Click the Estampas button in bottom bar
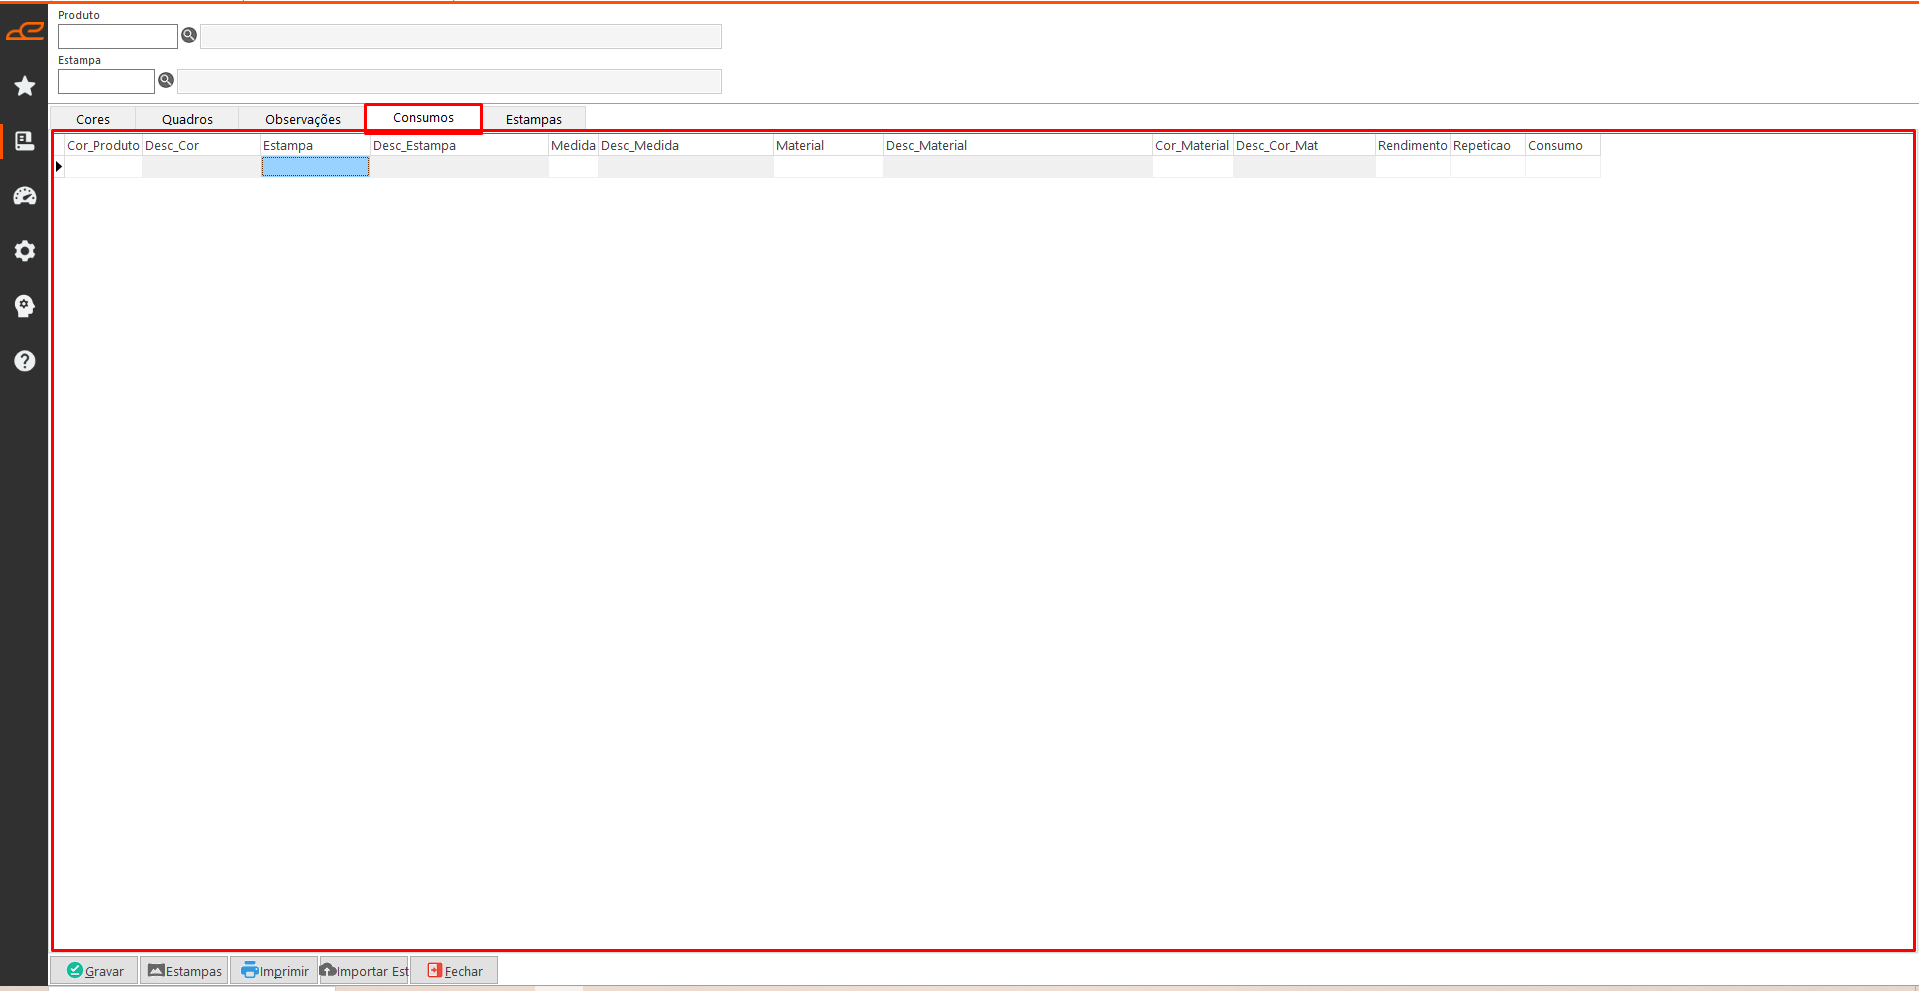This screenshot has height=991, width=1919. pos(184,971)
